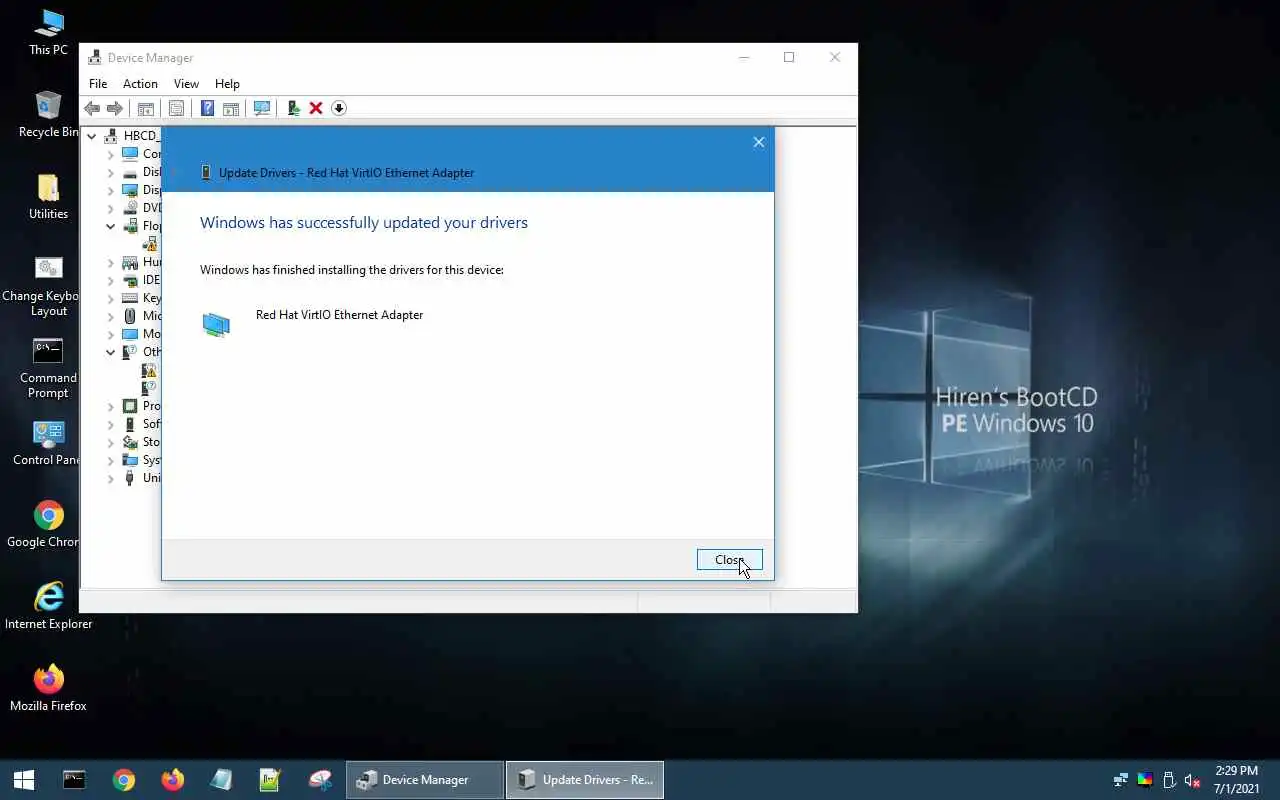Image resolution: width=1280 pixels, height=800 pixels.
Task: Click the Update device driver toolbar icon
Action: [293, 108]
